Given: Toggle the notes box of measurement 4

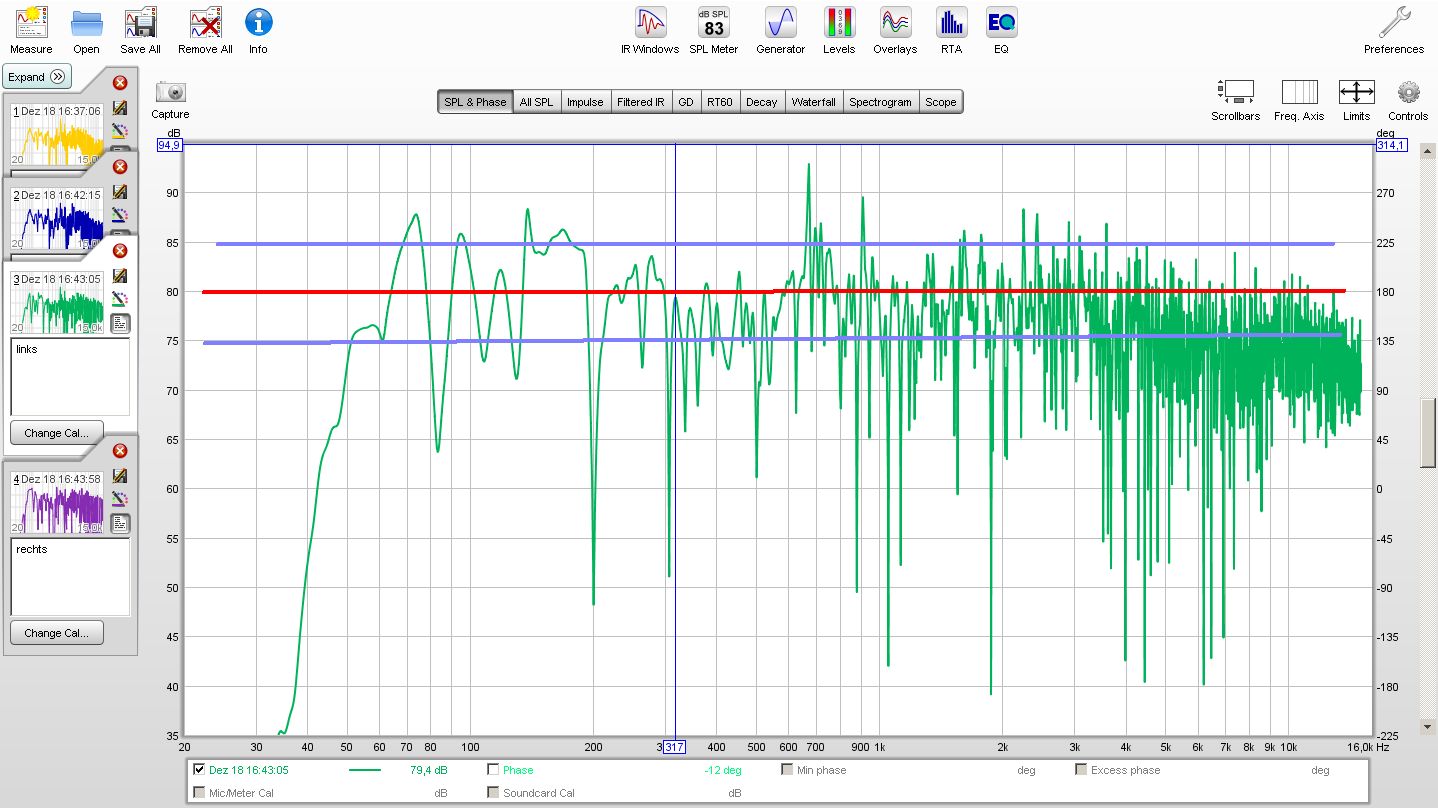Looking at the screenshot, I should click(x=120, y=522).
